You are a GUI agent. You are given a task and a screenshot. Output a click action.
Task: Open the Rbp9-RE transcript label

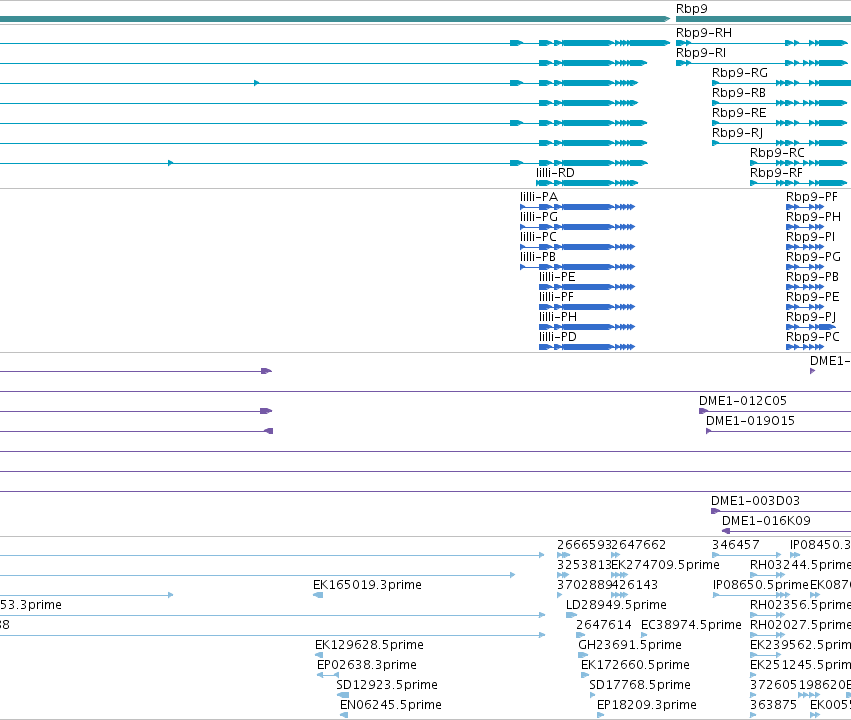(739, 113)
